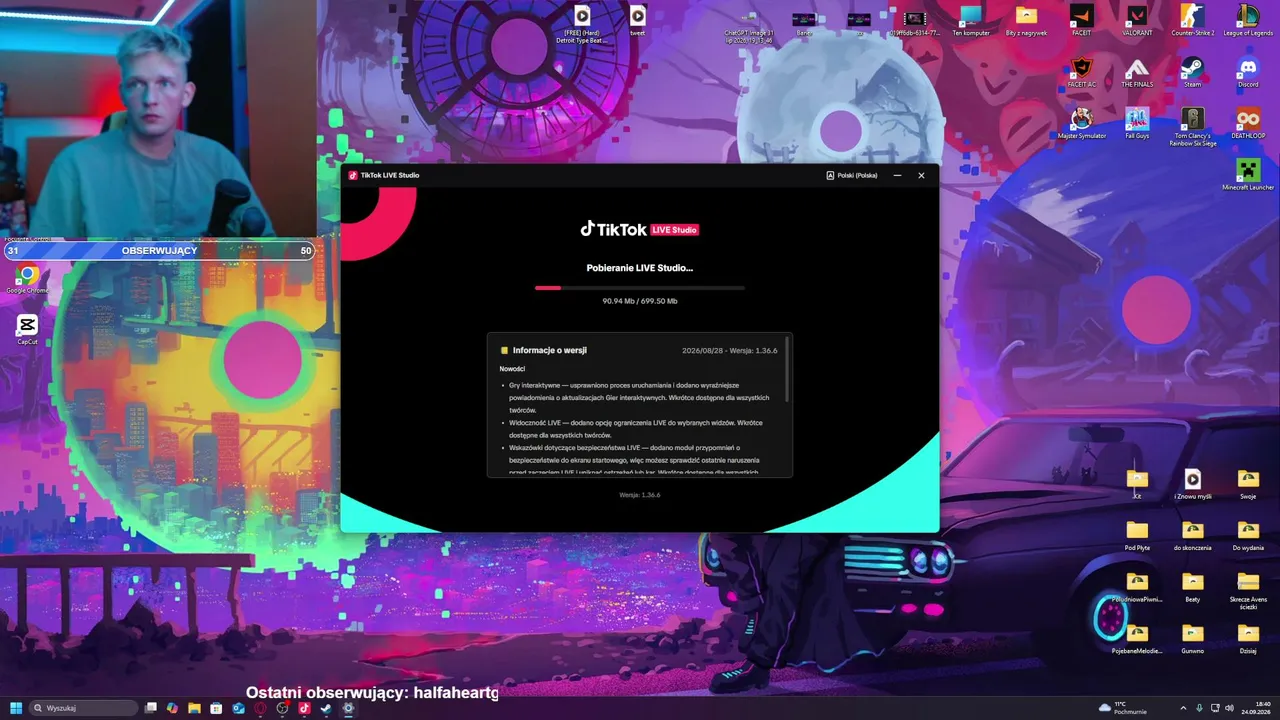Minimize the TikTok LIVE Studio window

pos(897,175)
